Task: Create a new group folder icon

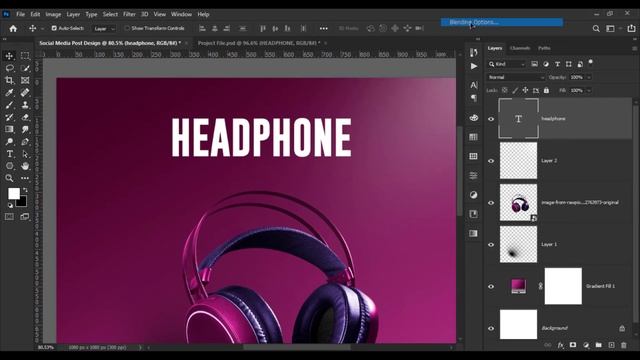Action: pos(598,345)
